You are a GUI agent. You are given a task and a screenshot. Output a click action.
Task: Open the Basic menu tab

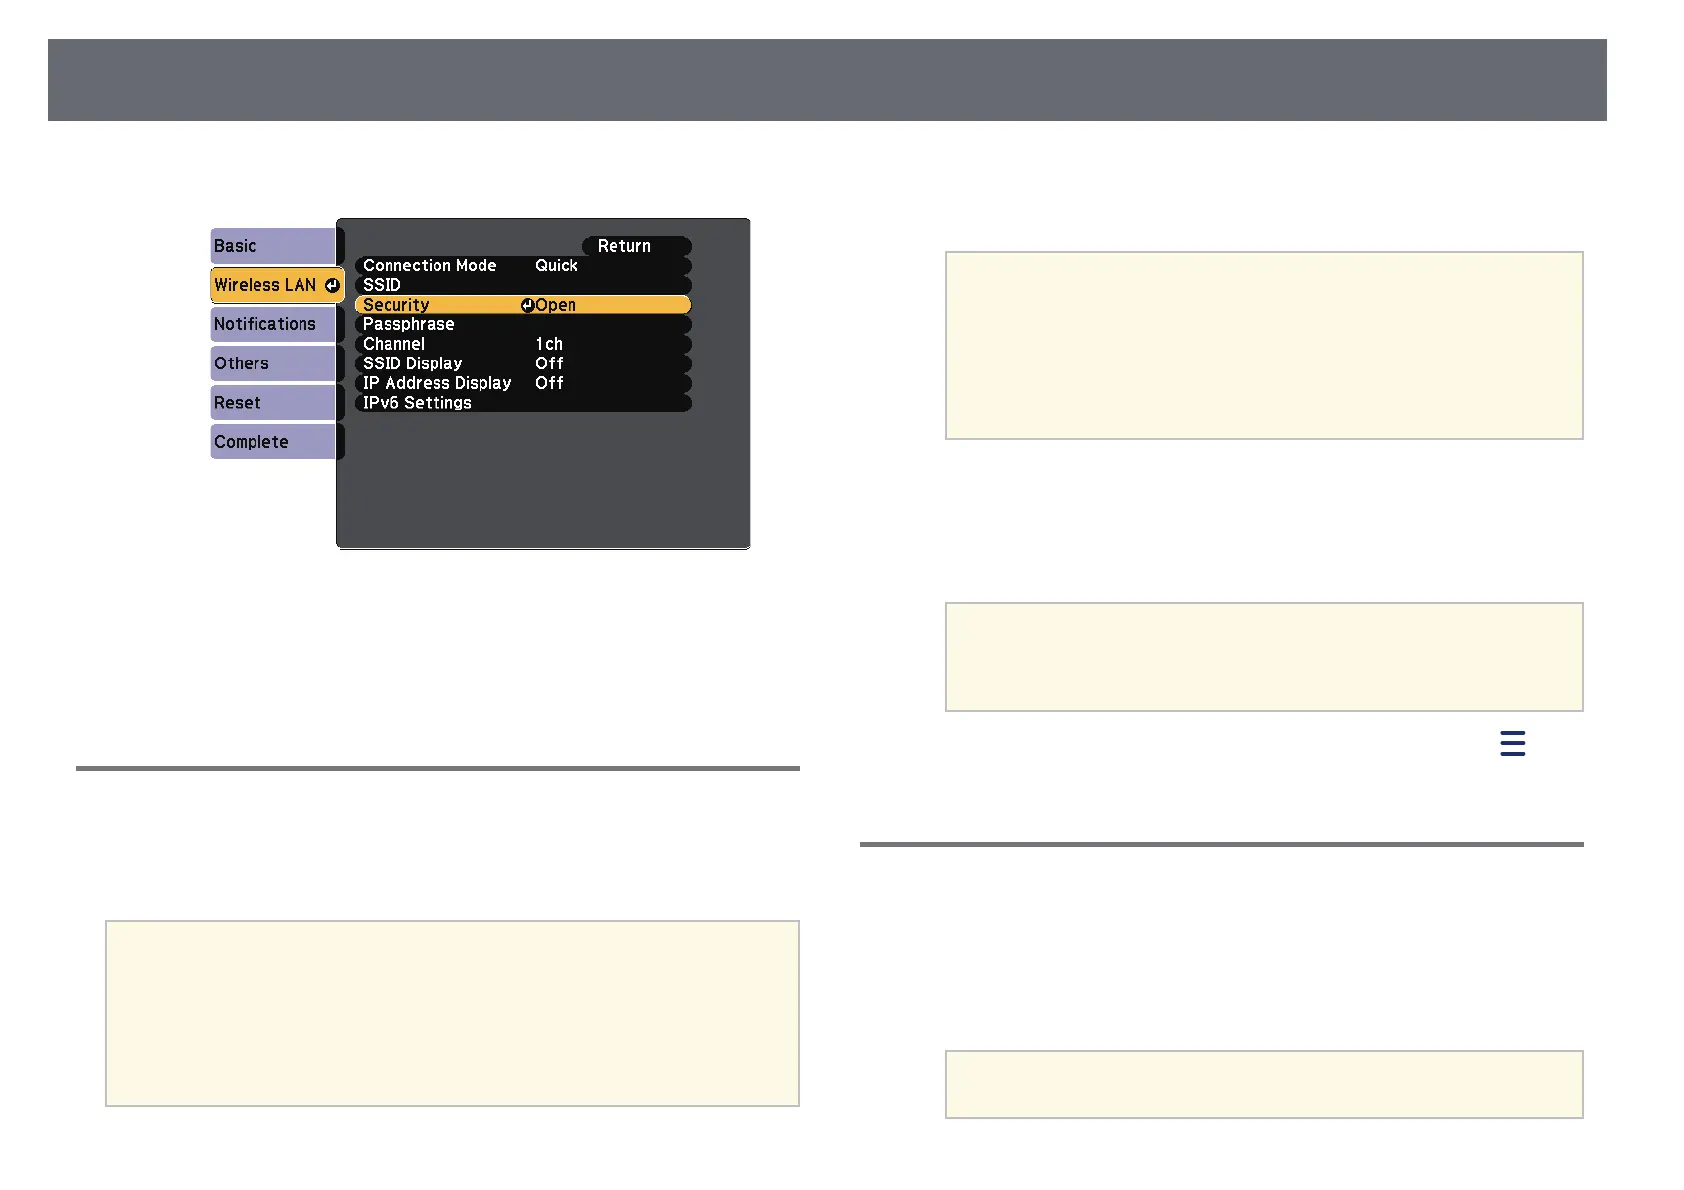tap(273, 246)
